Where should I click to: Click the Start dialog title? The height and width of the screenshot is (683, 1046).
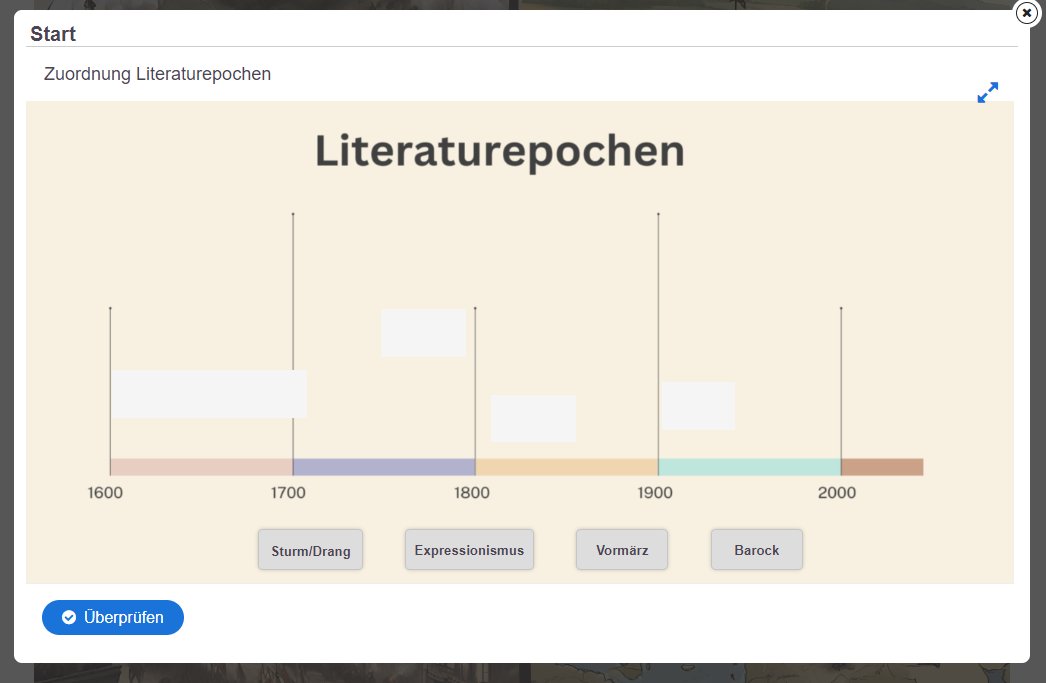coord(52,34)
